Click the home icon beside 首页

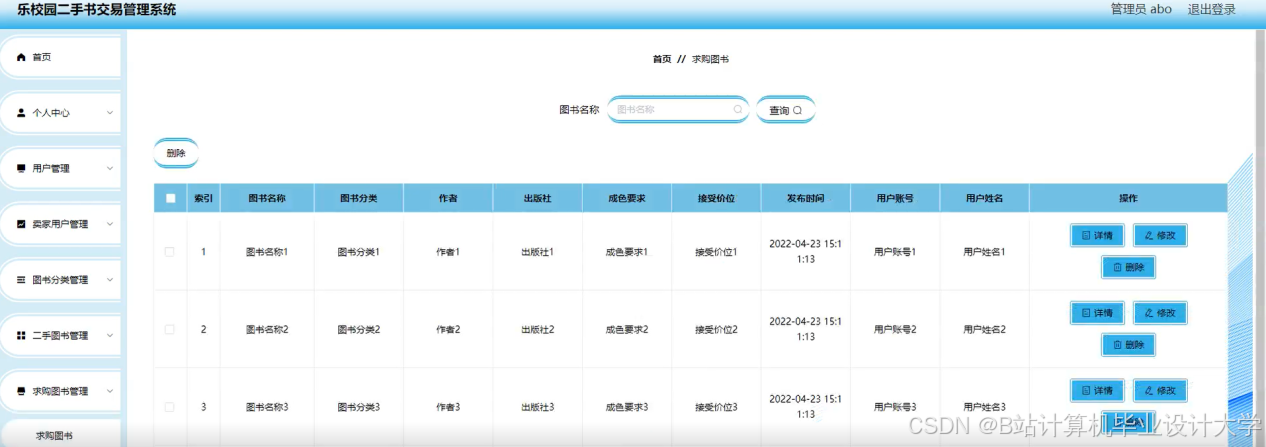[21, 57]
